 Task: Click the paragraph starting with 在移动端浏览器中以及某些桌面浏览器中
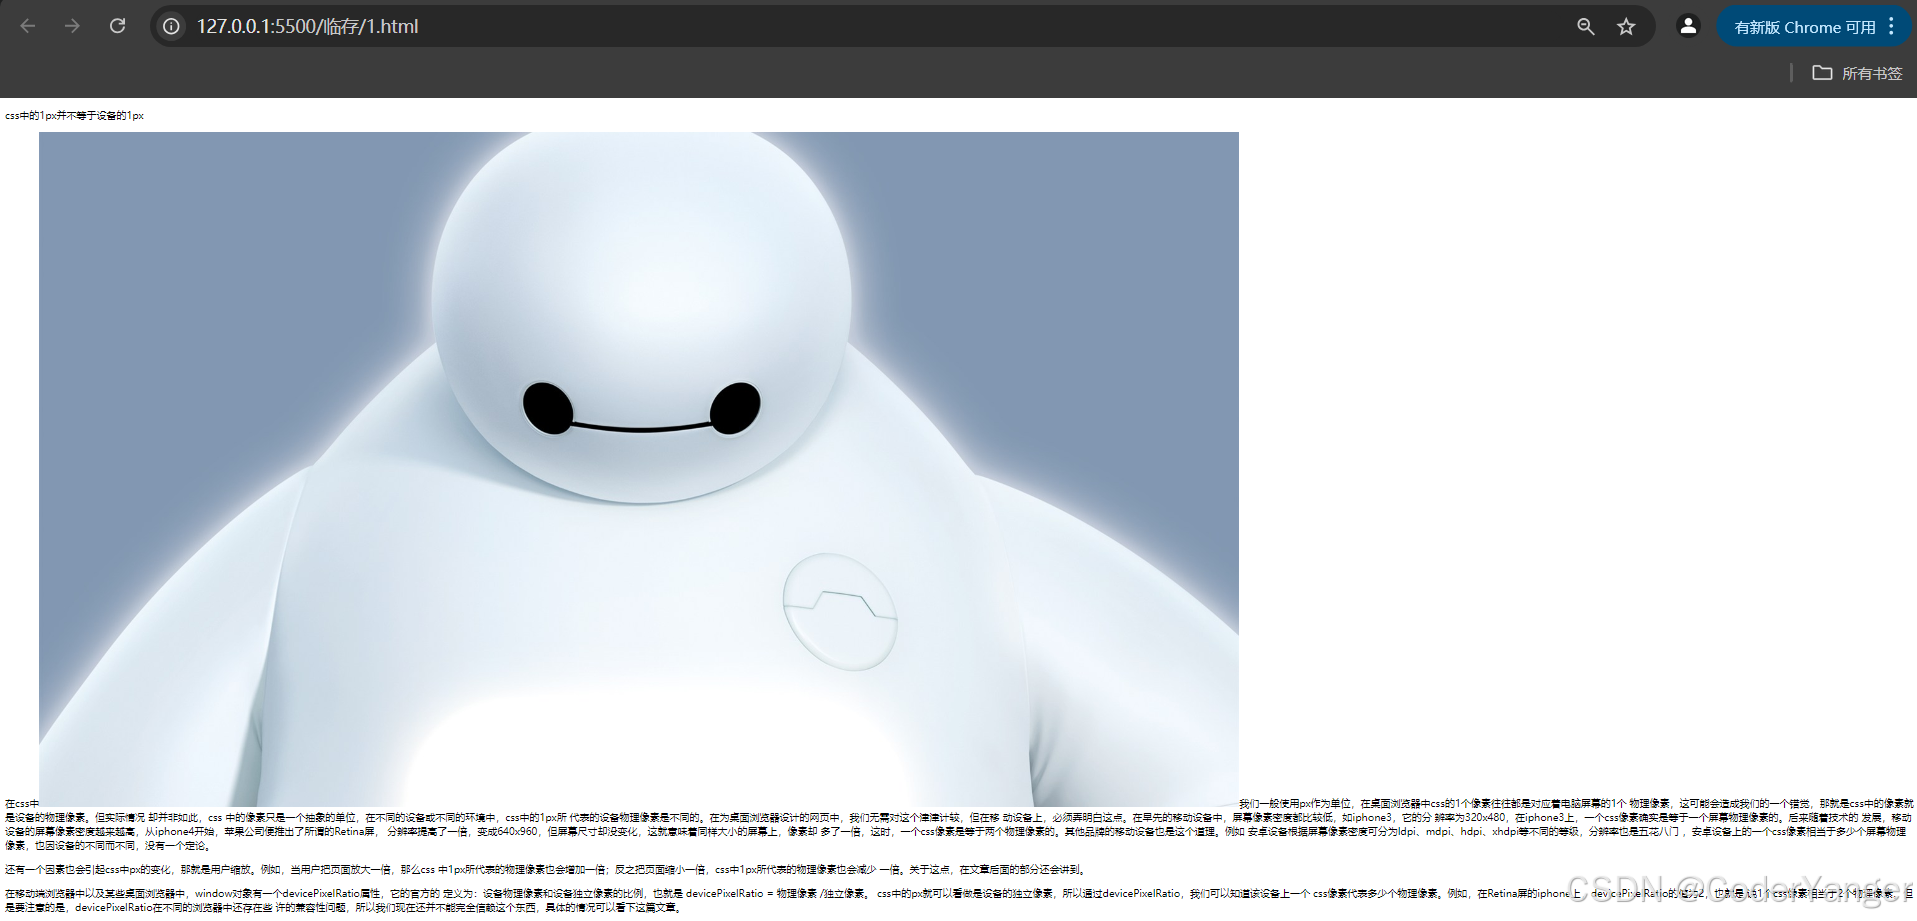(958, 900)
